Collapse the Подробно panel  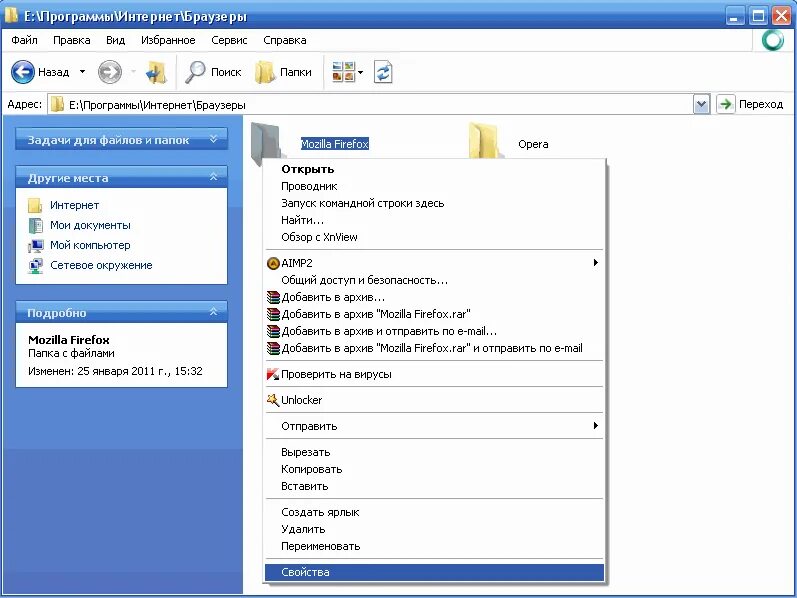point(213,312)
